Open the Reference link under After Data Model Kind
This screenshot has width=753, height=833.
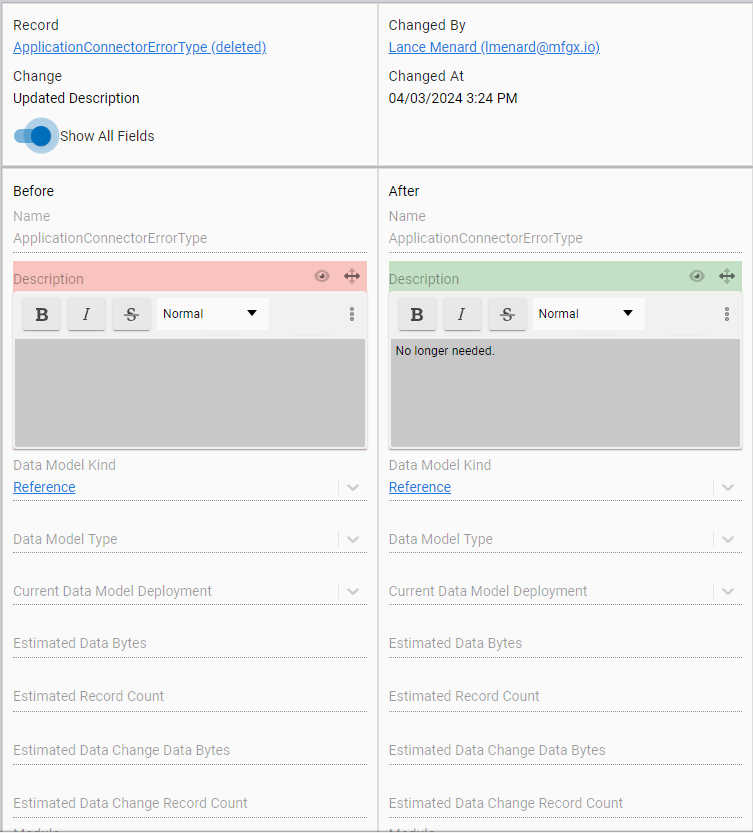point(420,487)
